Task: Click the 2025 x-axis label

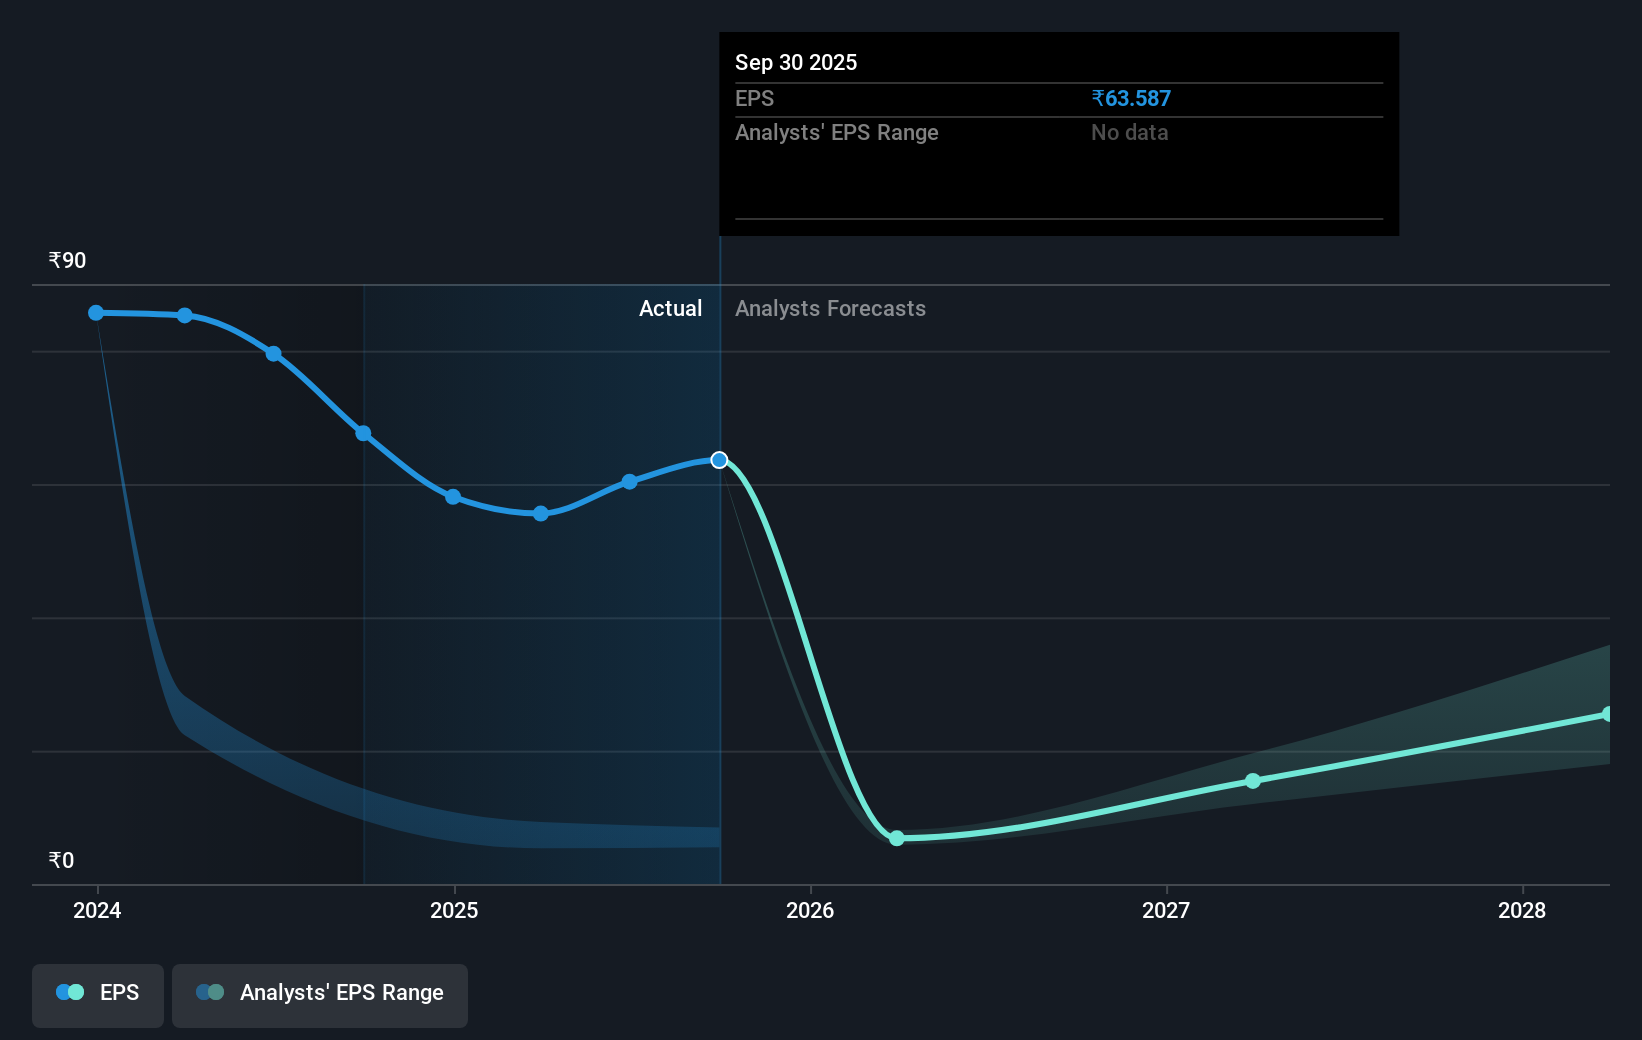Action: pos(454,910)
